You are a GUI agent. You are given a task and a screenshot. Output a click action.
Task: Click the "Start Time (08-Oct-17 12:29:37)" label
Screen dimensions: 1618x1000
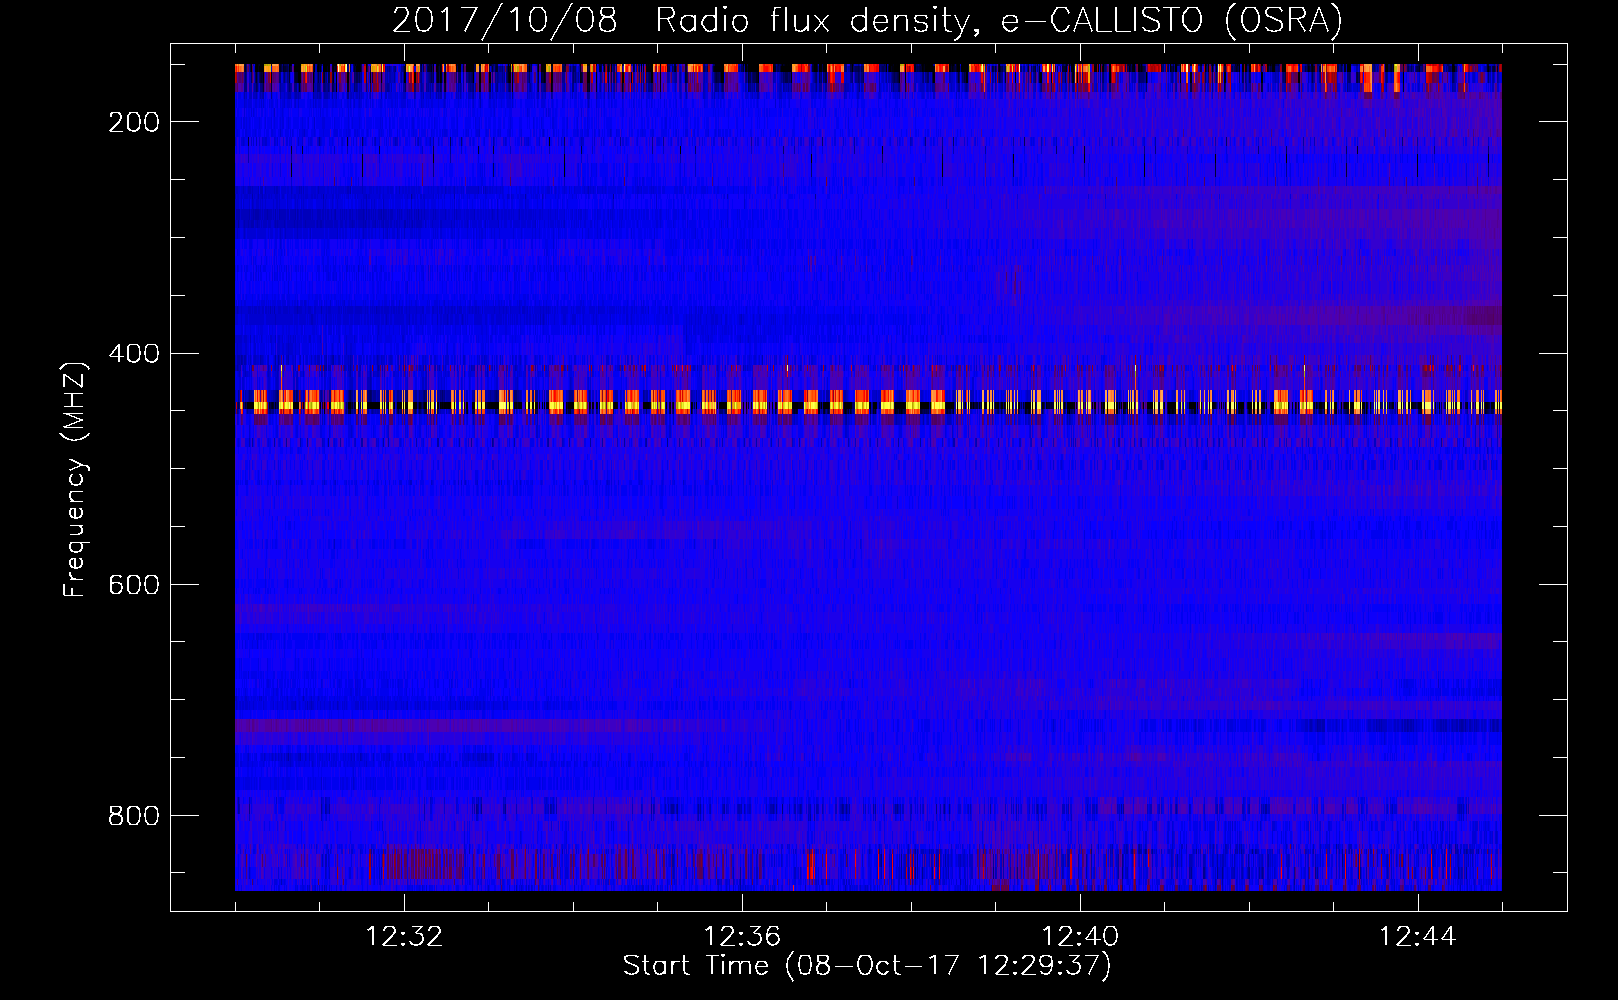tap(867, 966)
